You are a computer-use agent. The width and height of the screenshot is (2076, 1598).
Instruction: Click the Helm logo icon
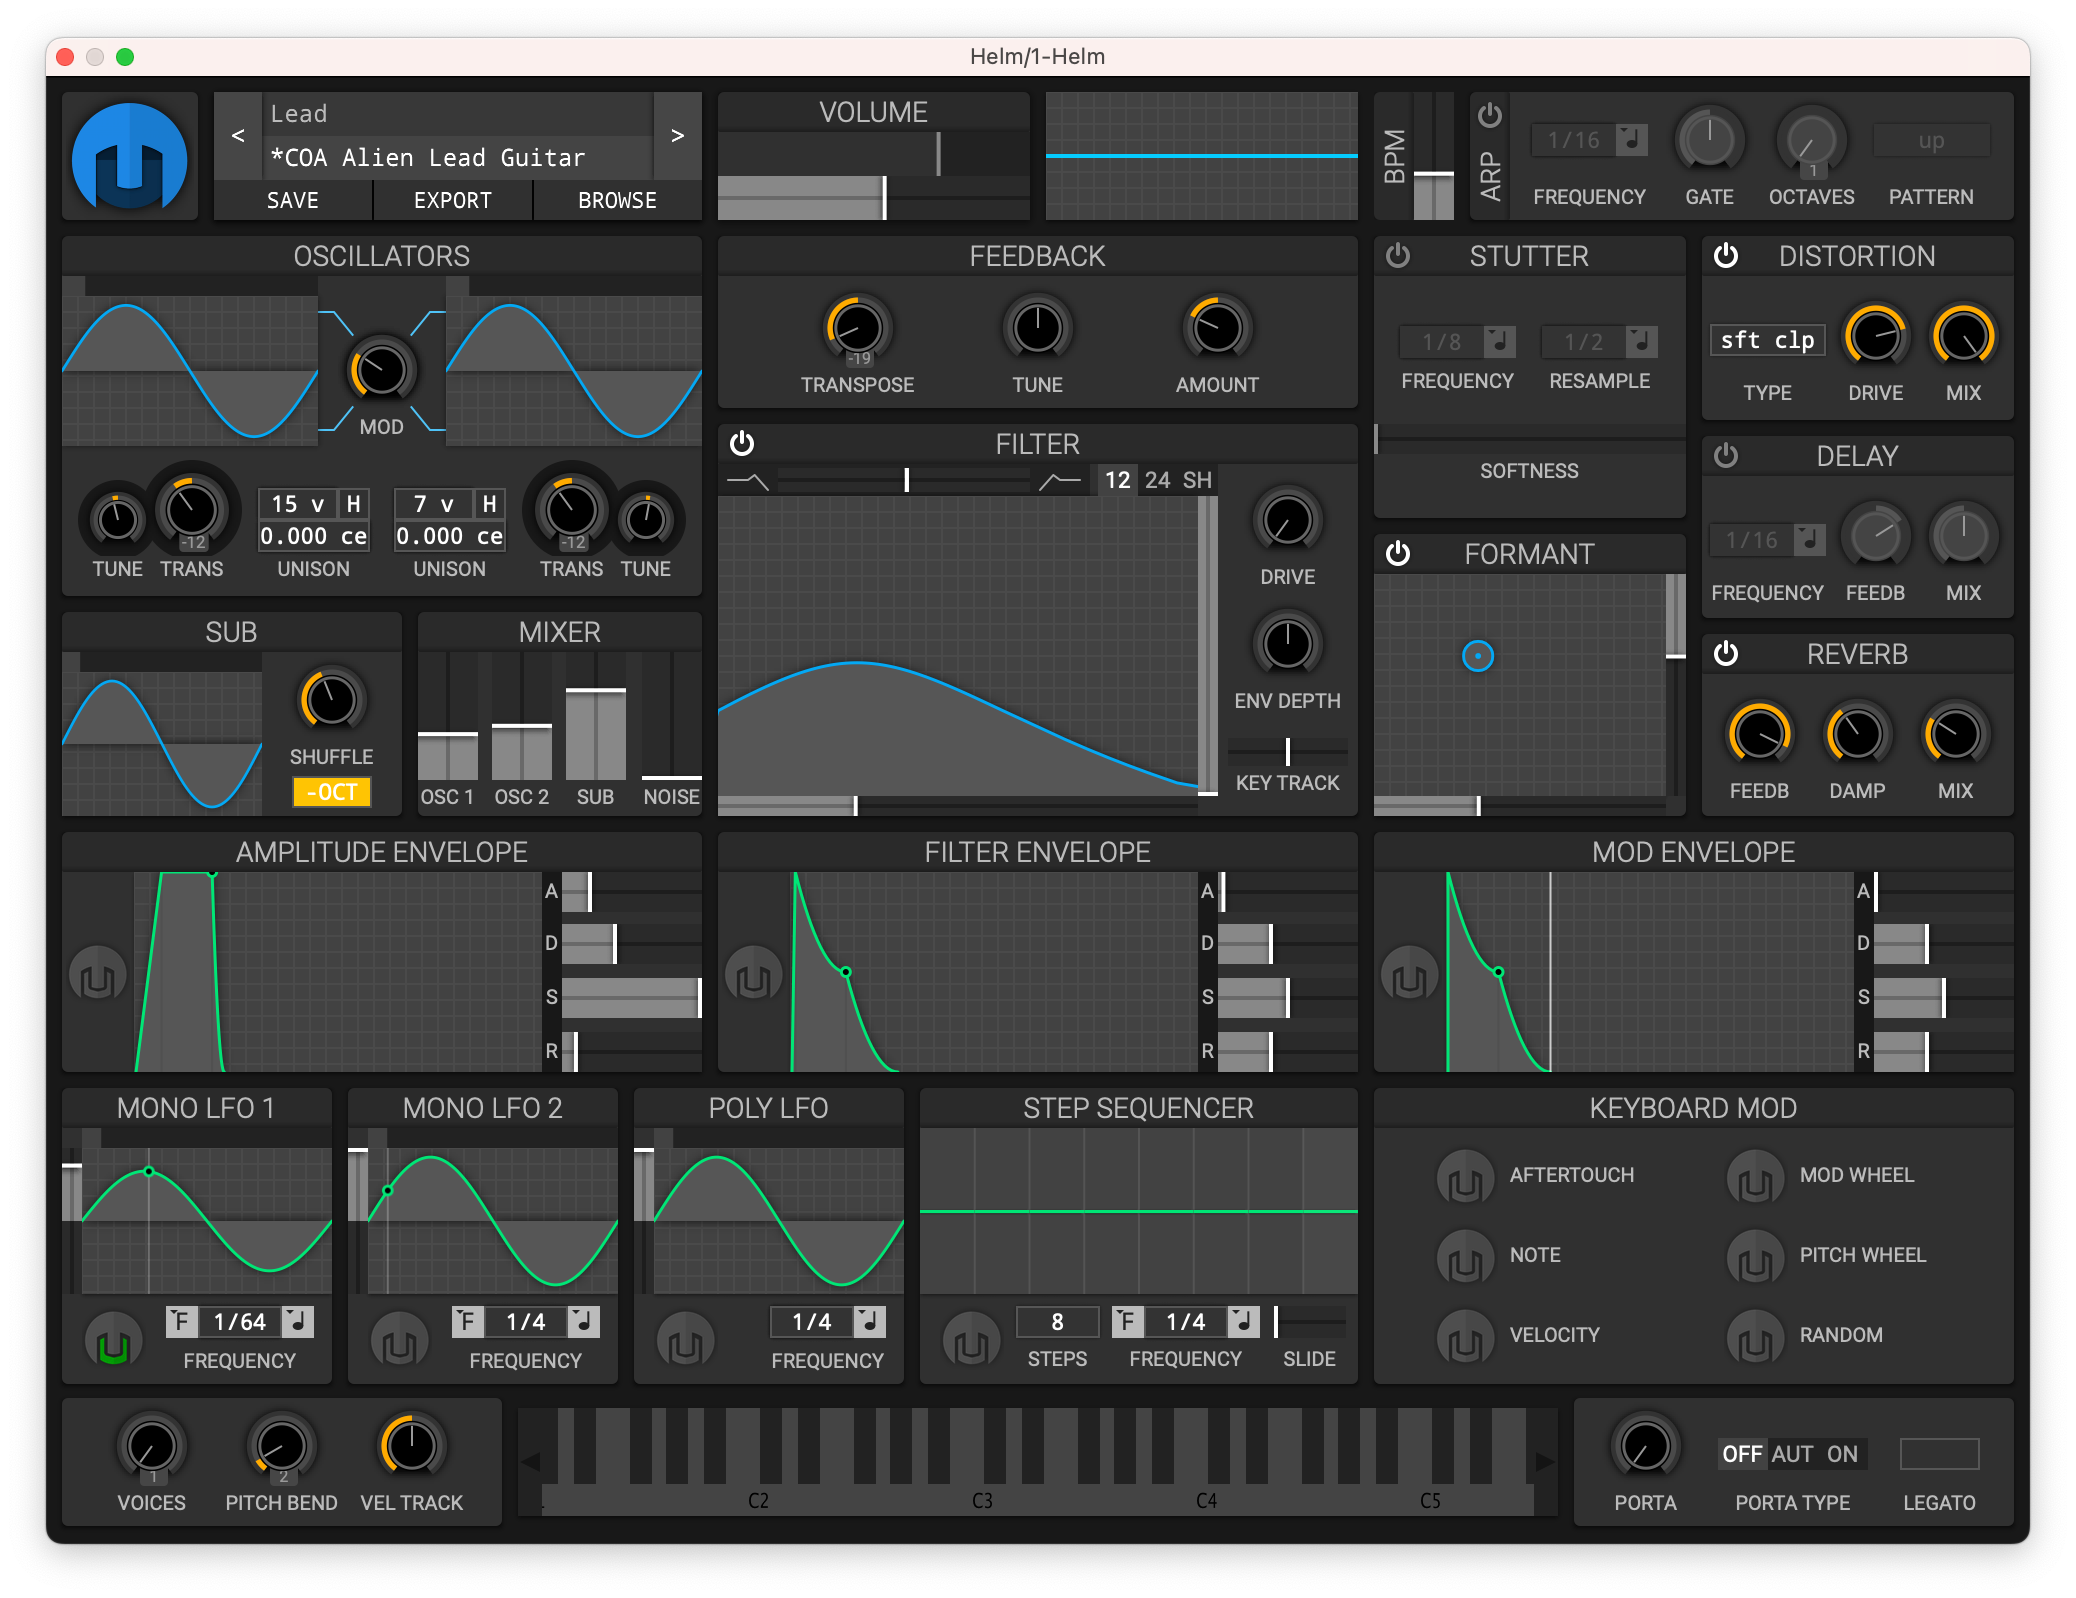pos(130,157)
